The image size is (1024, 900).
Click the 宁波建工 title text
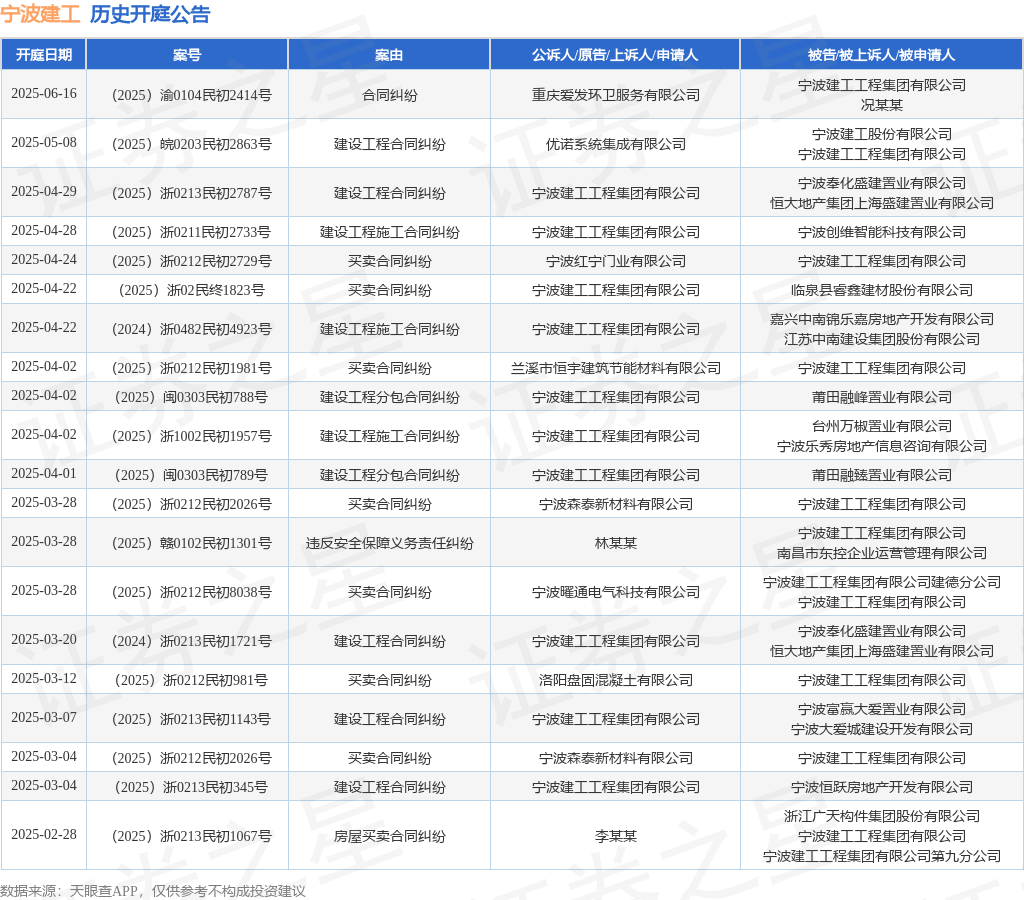pos(40,14)
